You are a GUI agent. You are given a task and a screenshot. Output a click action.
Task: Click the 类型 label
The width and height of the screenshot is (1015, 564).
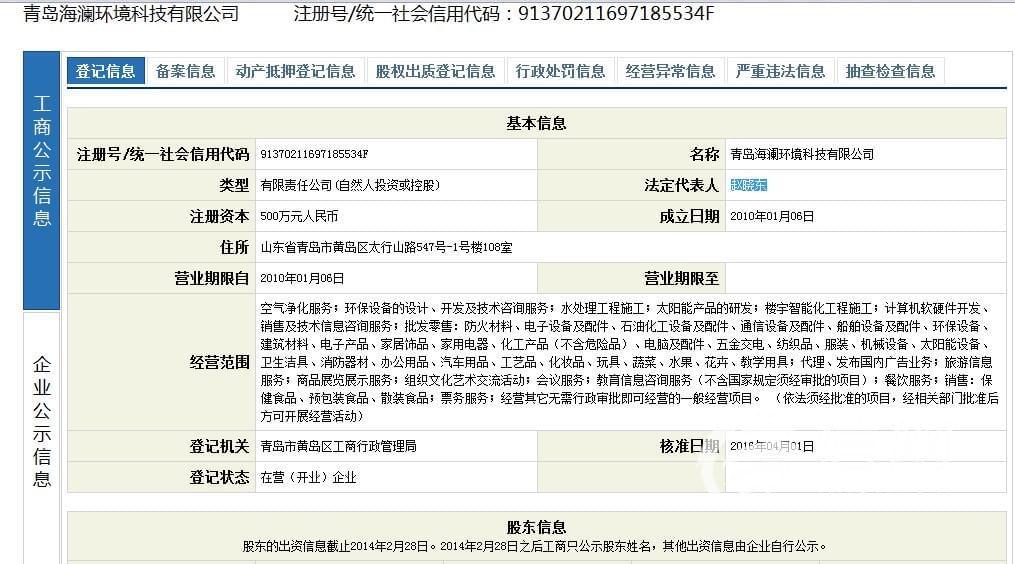click(x=234, y=185)
